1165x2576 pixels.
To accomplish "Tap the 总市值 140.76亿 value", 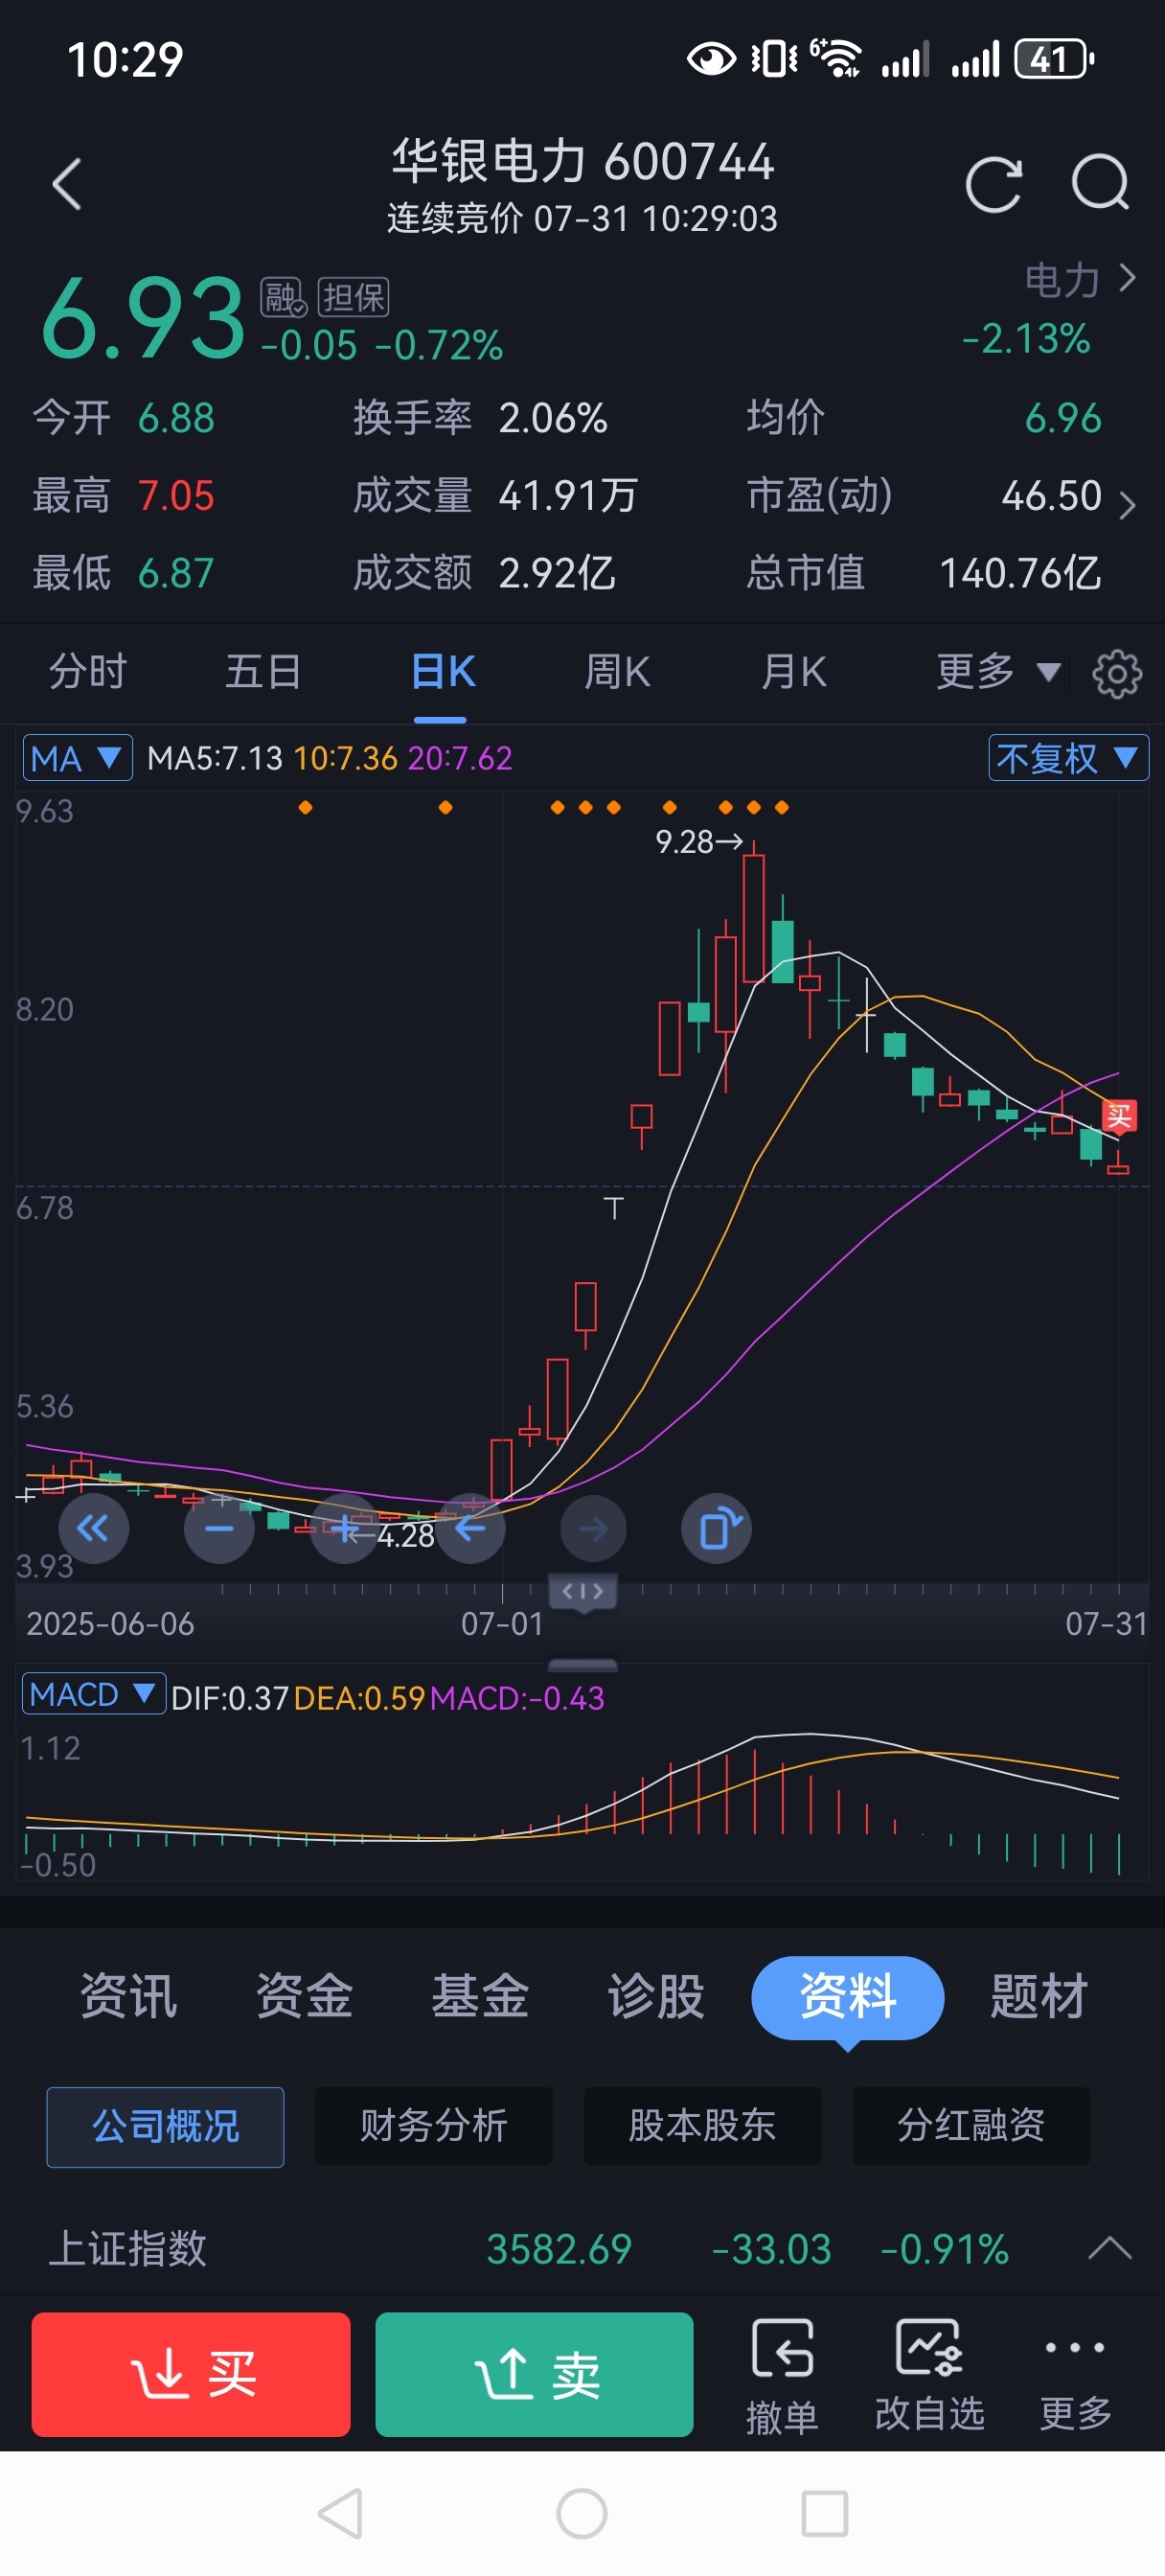I will (1020, 573).
